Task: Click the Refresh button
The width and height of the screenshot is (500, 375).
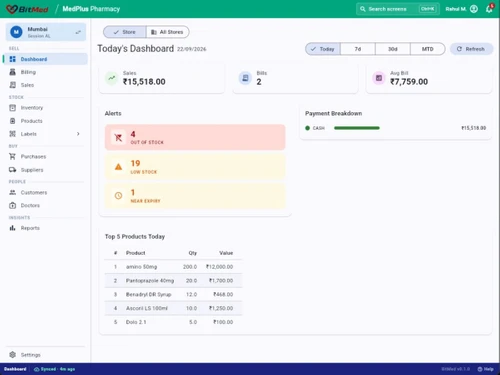Action: [471, 49]
